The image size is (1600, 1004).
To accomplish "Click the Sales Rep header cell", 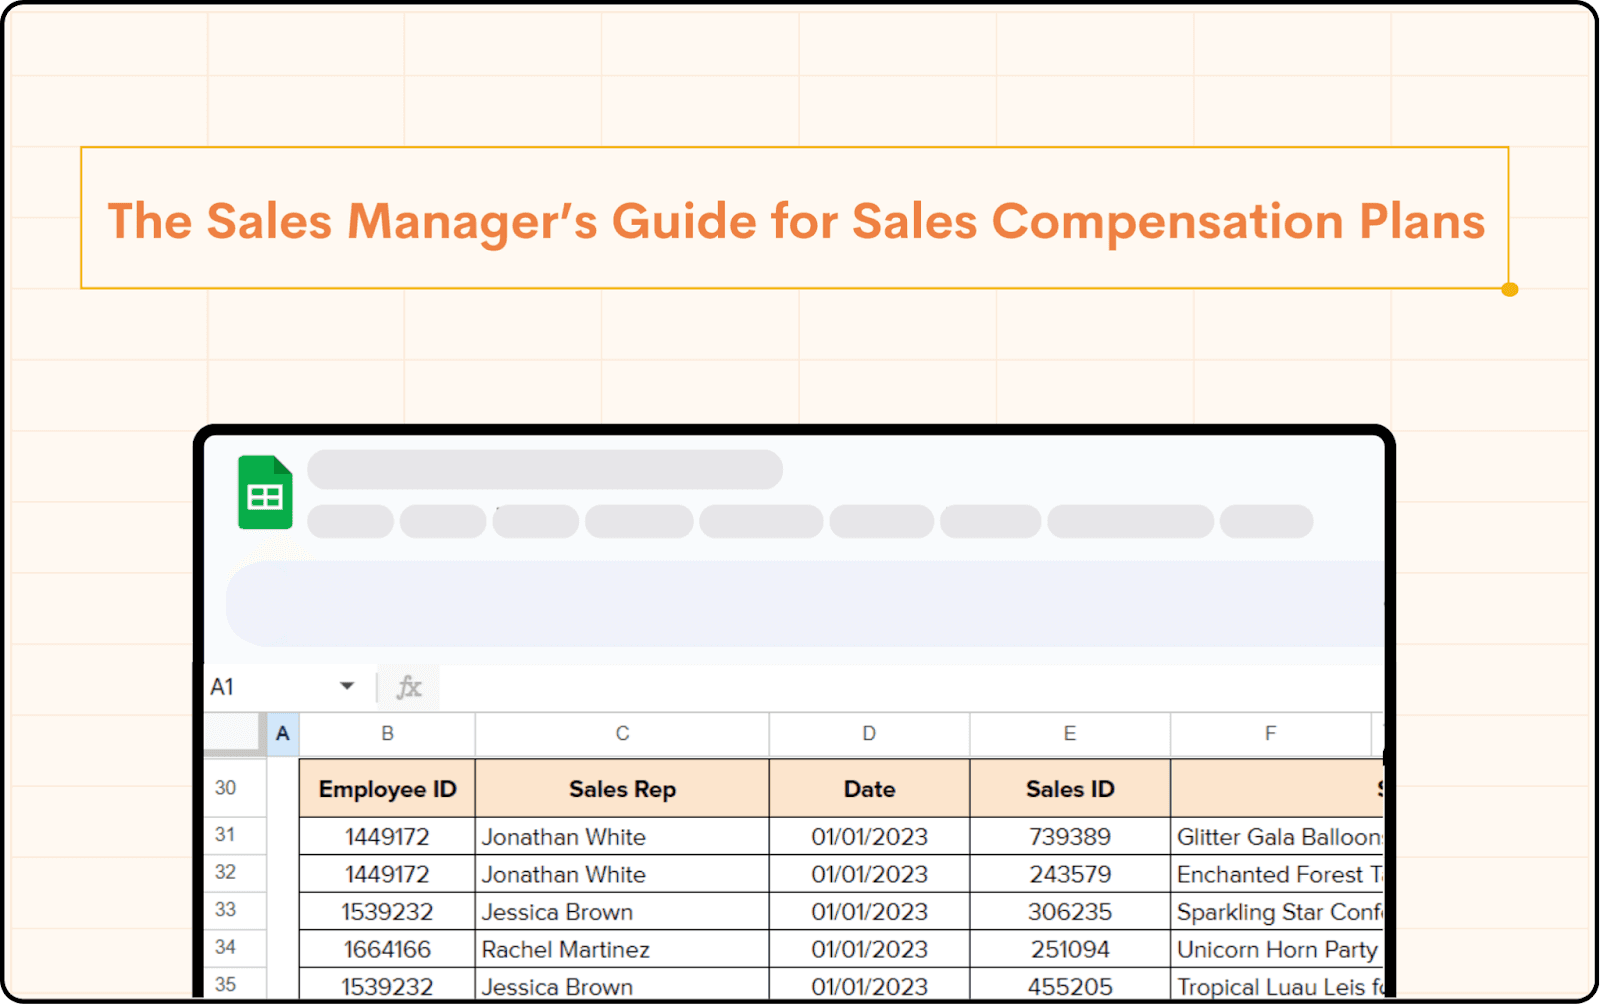I will 622,789.
